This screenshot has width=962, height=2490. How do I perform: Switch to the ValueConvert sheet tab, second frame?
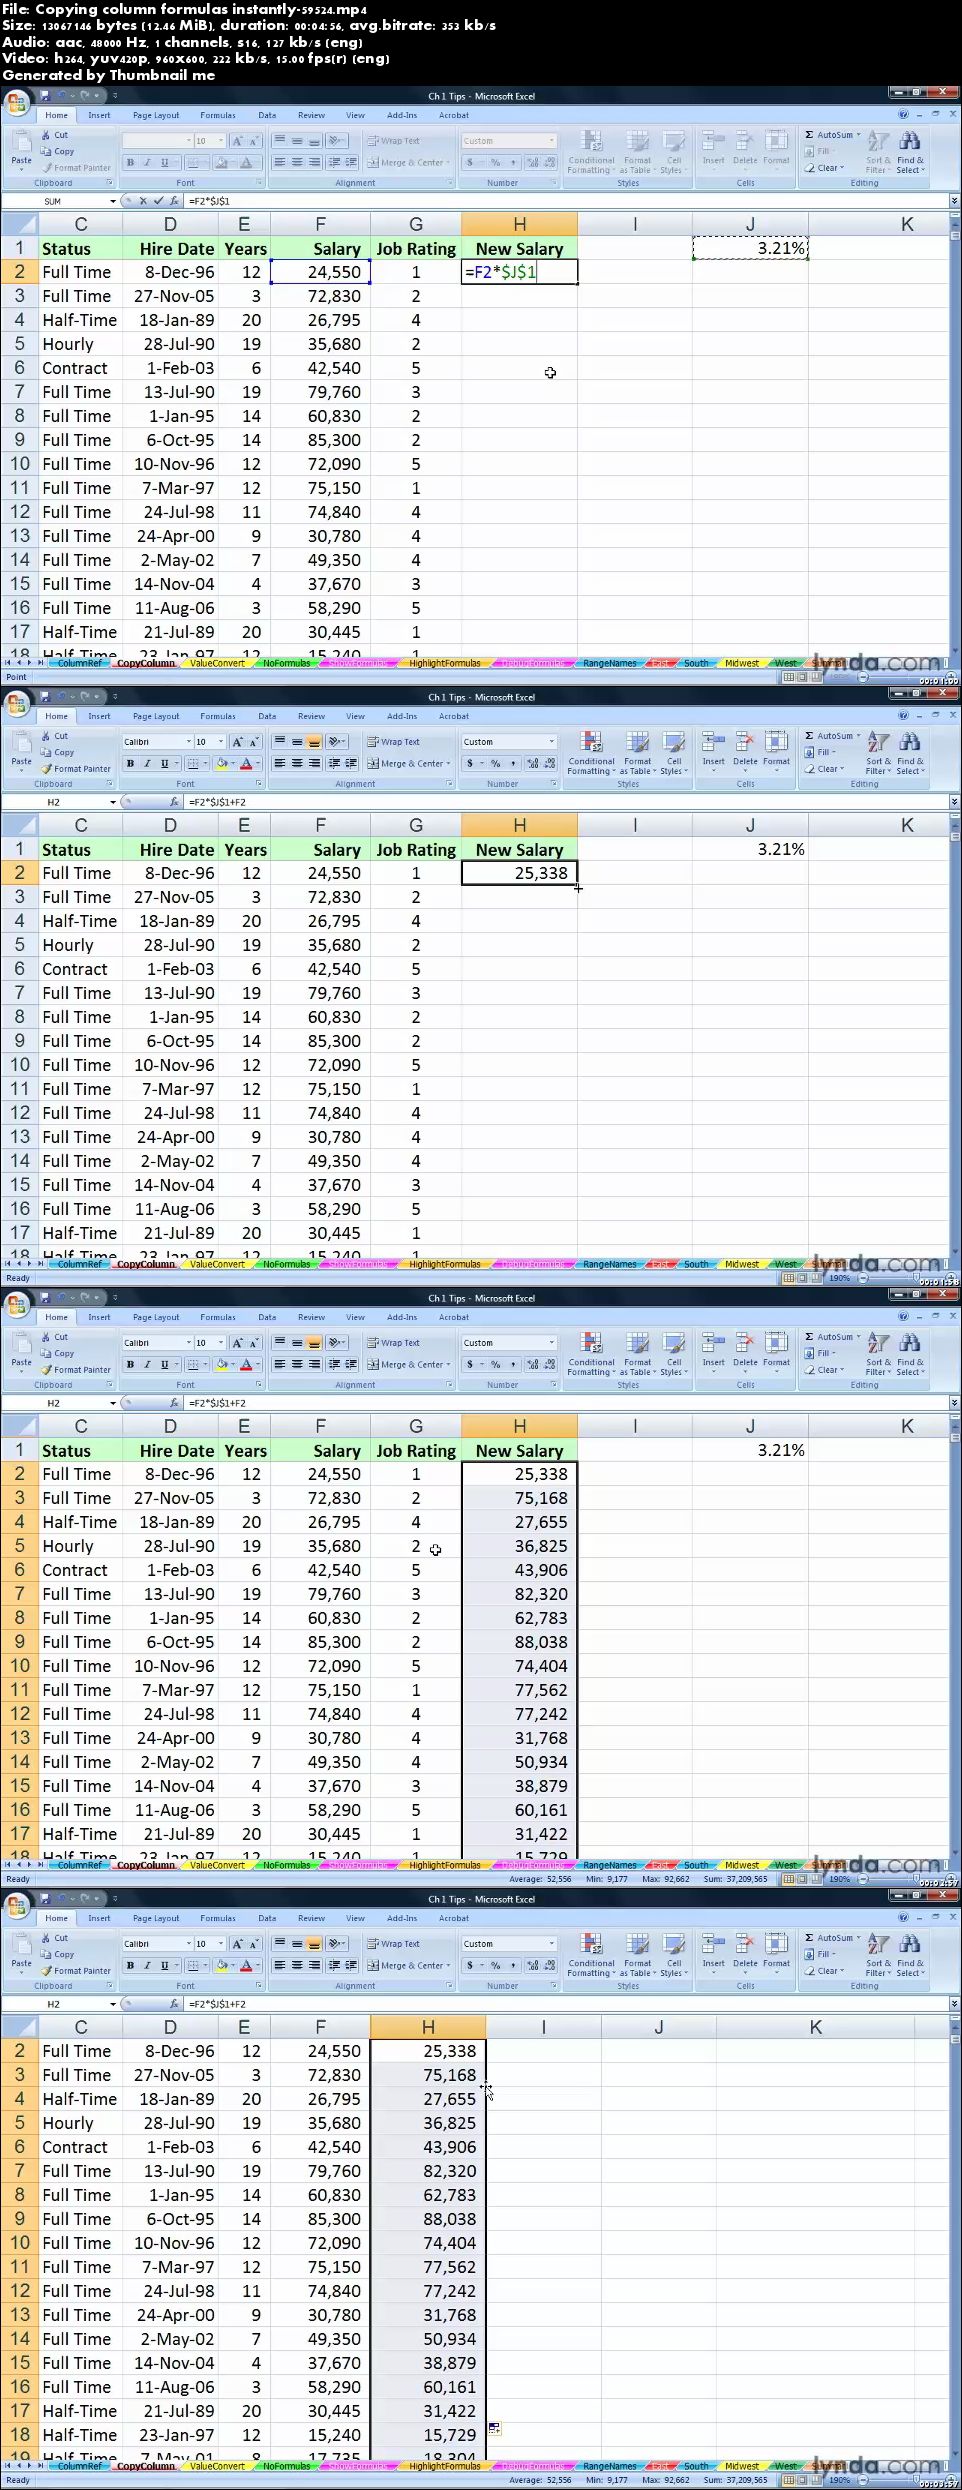[216, 1264]
